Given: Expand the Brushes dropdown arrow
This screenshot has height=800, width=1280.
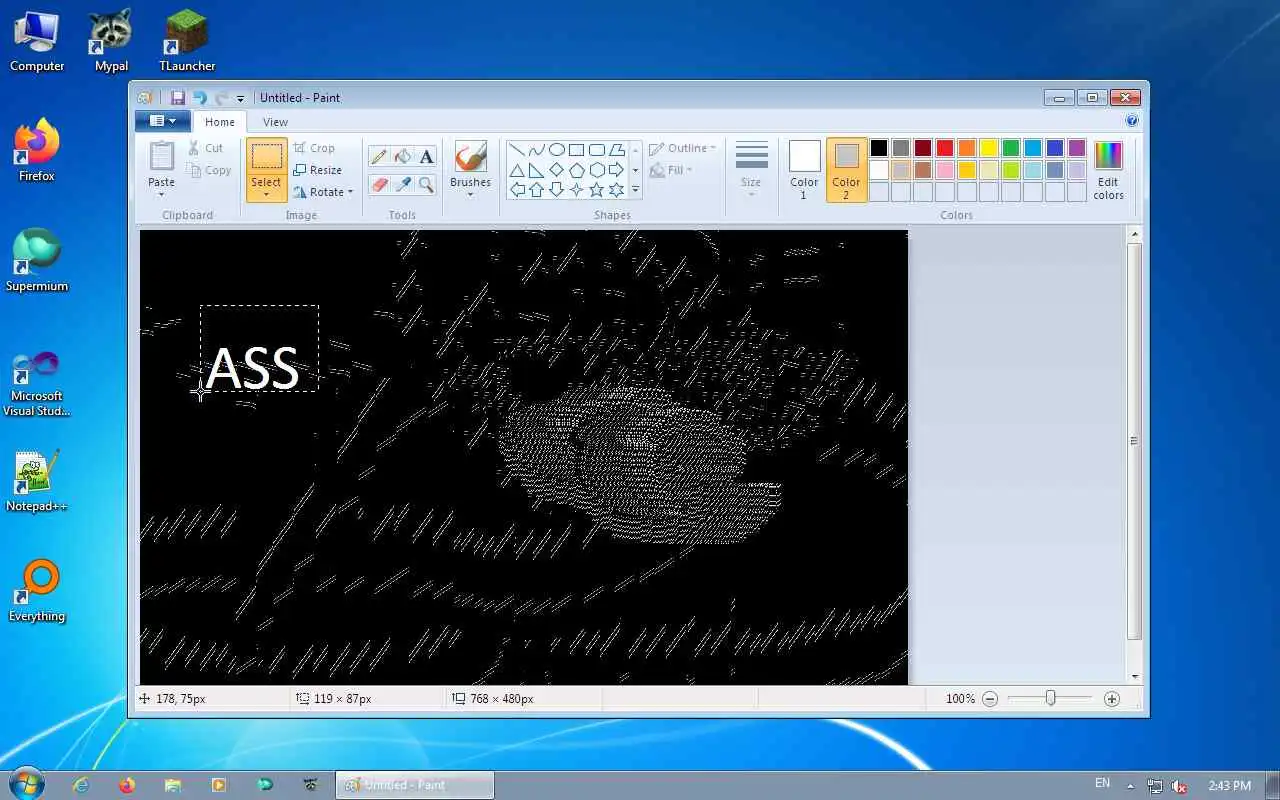Looking at the screenshot, I should pyautogui.click(x=470, y=194).
